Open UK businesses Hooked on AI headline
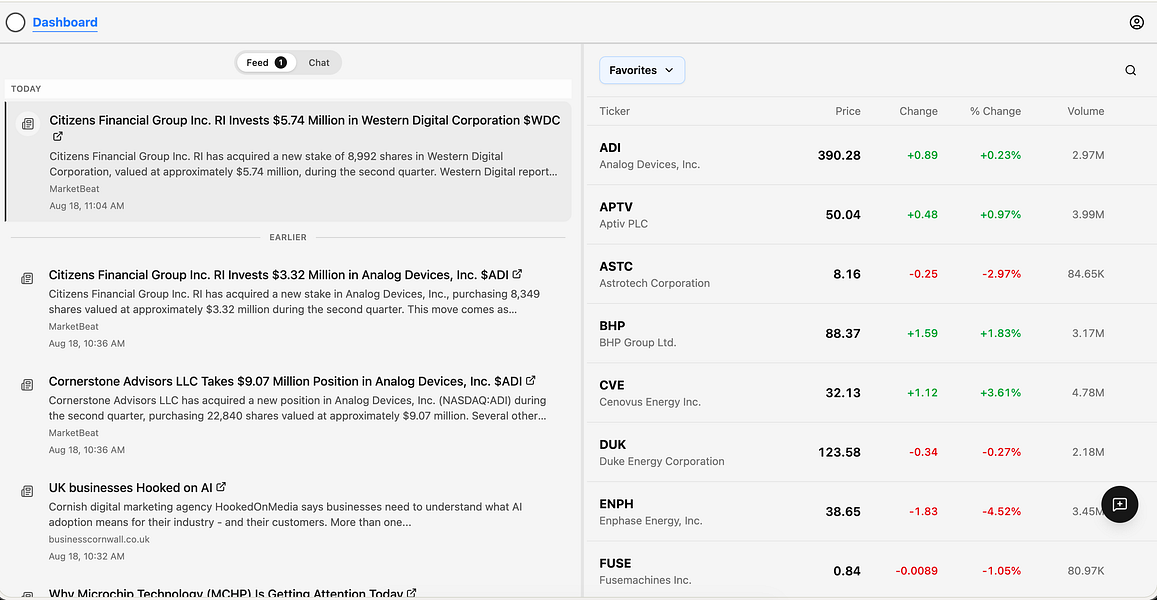Image resolution: width=1157 pixels, height=600 pixels. 131,488
